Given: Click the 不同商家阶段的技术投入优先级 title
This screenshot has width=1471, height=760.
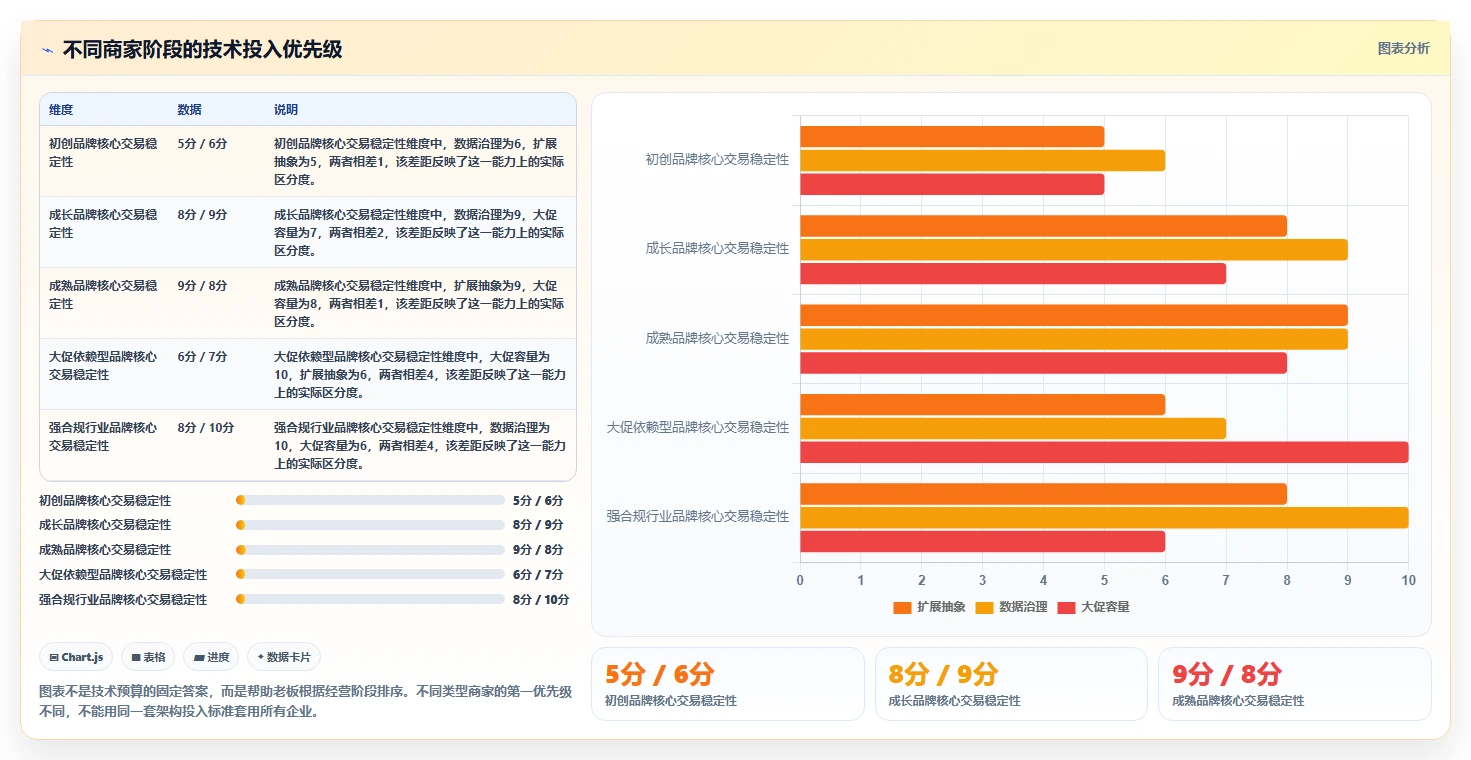Looking at the screenshot, I should tap(203, 50).
